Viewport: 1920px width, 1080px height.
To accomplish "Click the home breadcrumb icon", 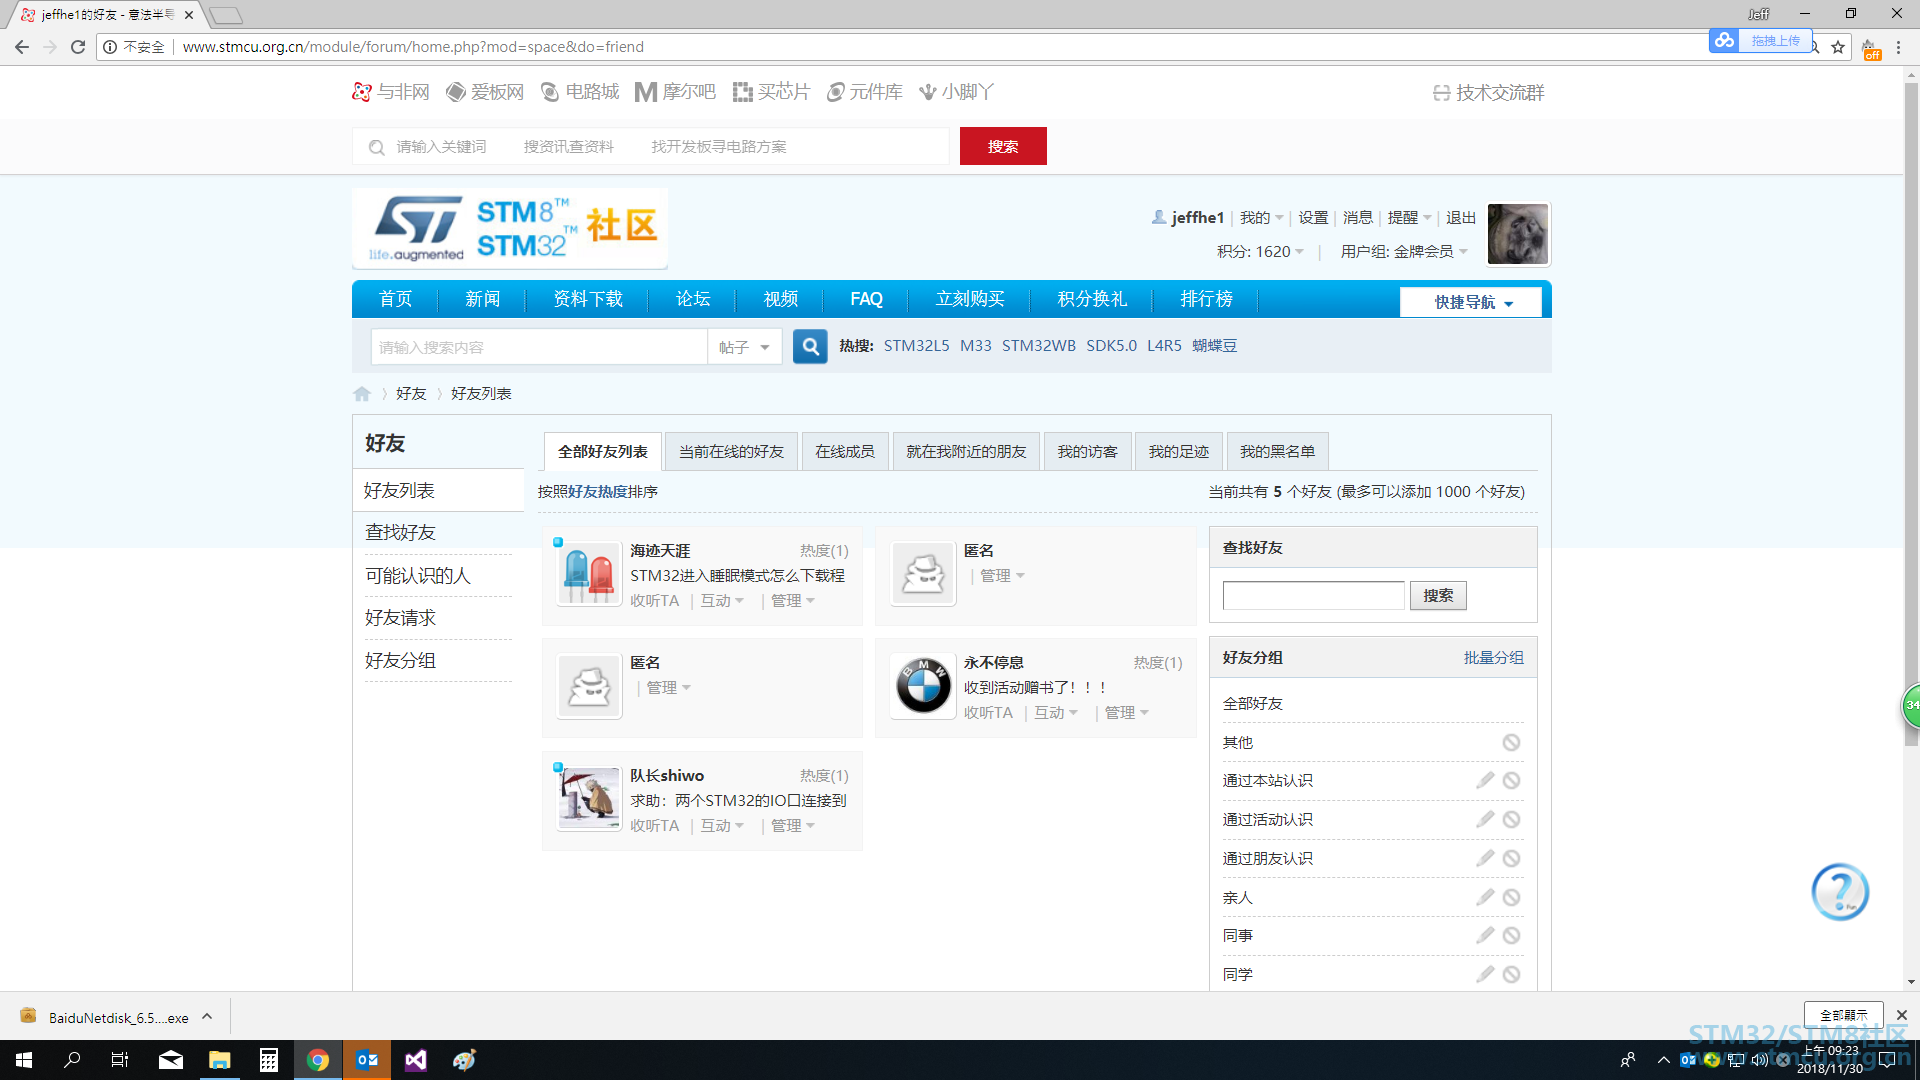I will click(362, 394).
